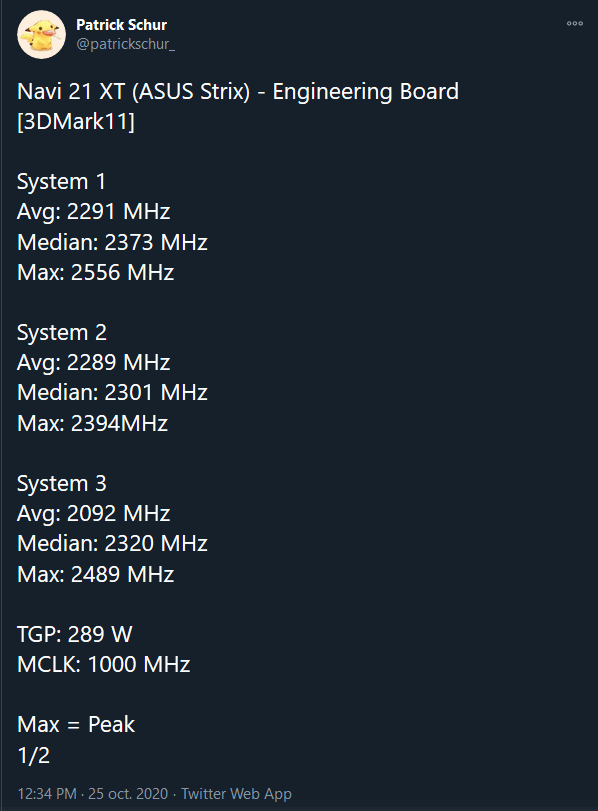Click the 12:34 PM timestamp
The image size is (598, 811).
(47, 793)
